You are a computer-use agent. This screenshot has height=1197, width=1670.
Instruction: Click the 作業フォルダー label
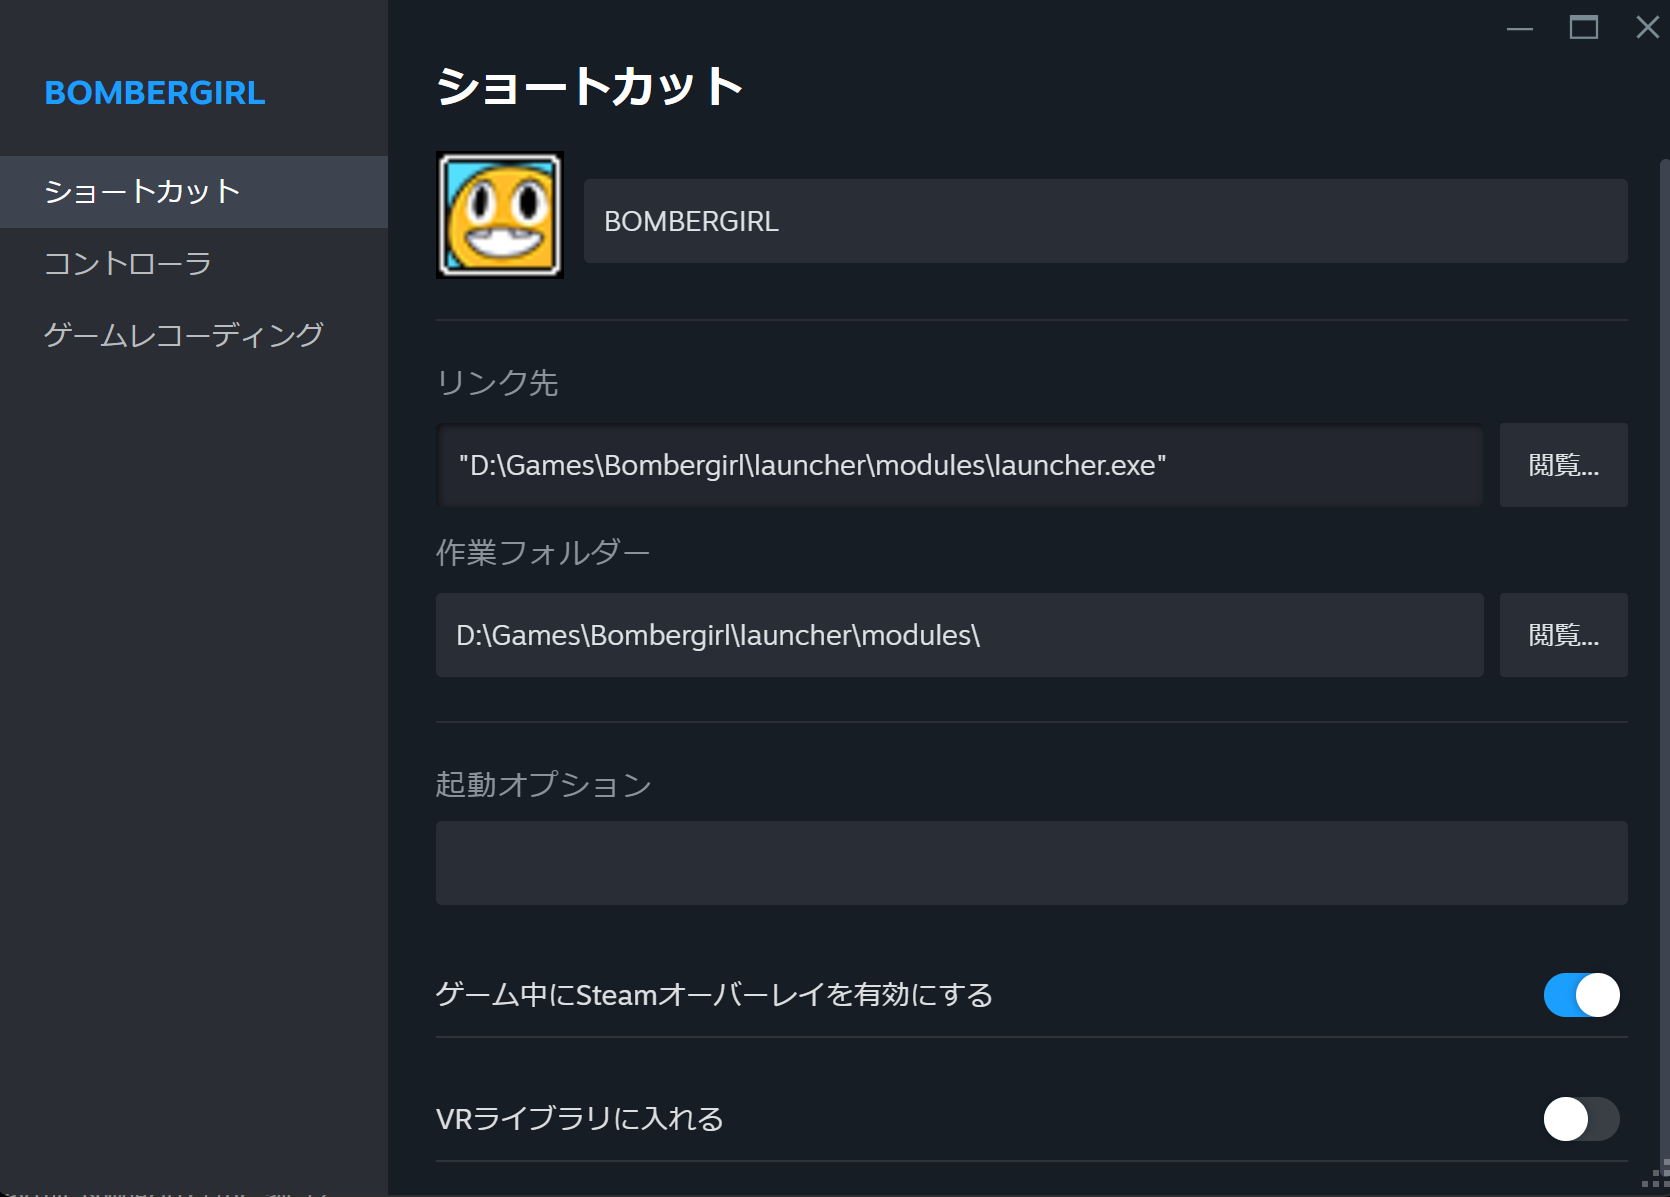pos(543,553)
